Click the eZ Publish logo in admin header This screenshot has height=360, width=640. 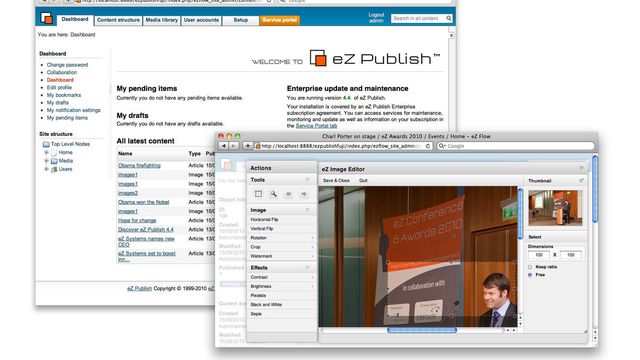point(47,18)
